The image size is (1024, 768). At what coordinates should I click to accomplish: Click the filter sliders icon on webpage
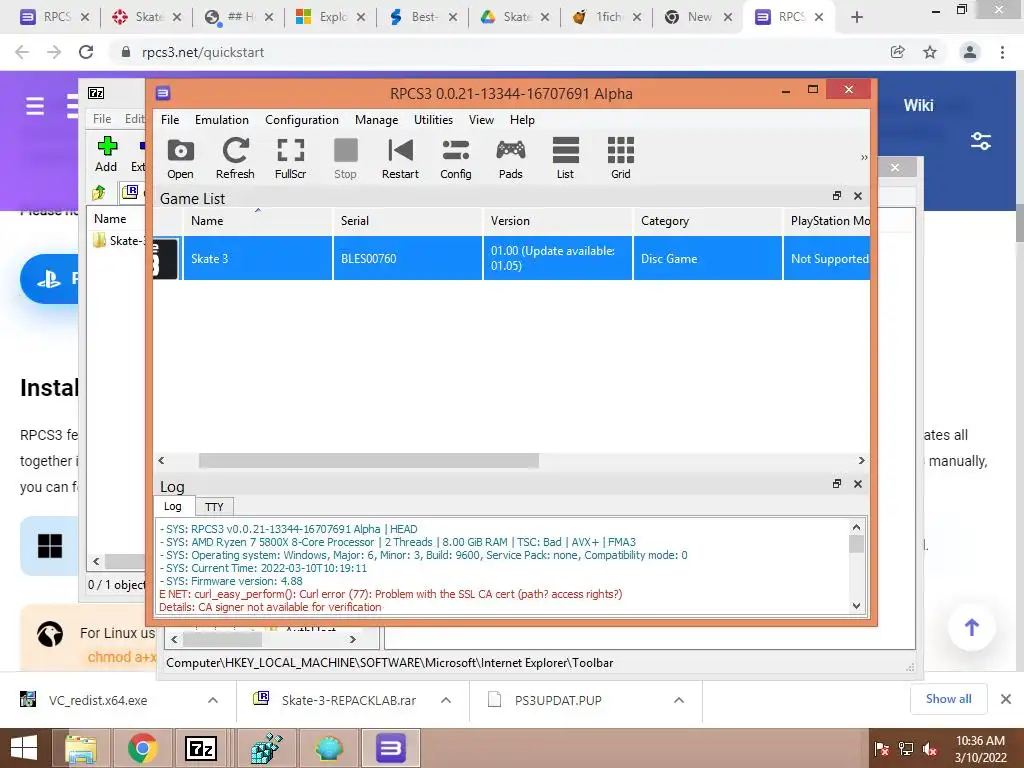pos(981,140)
